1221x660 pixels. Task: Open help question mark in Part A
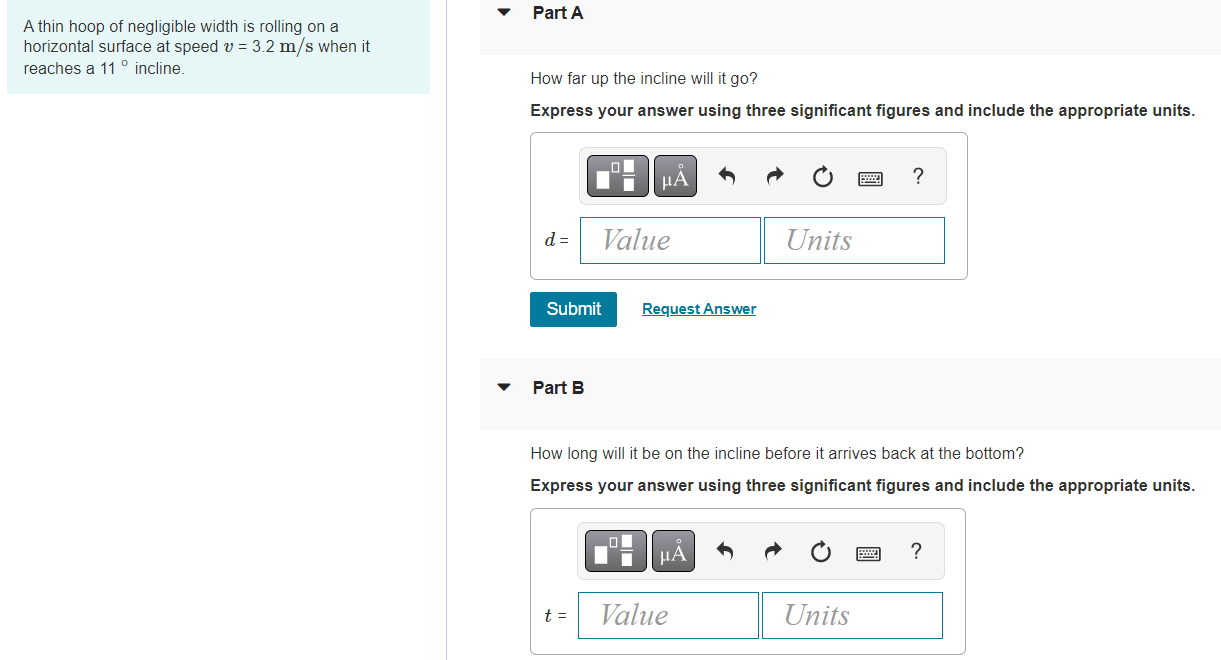coord(918,177)
